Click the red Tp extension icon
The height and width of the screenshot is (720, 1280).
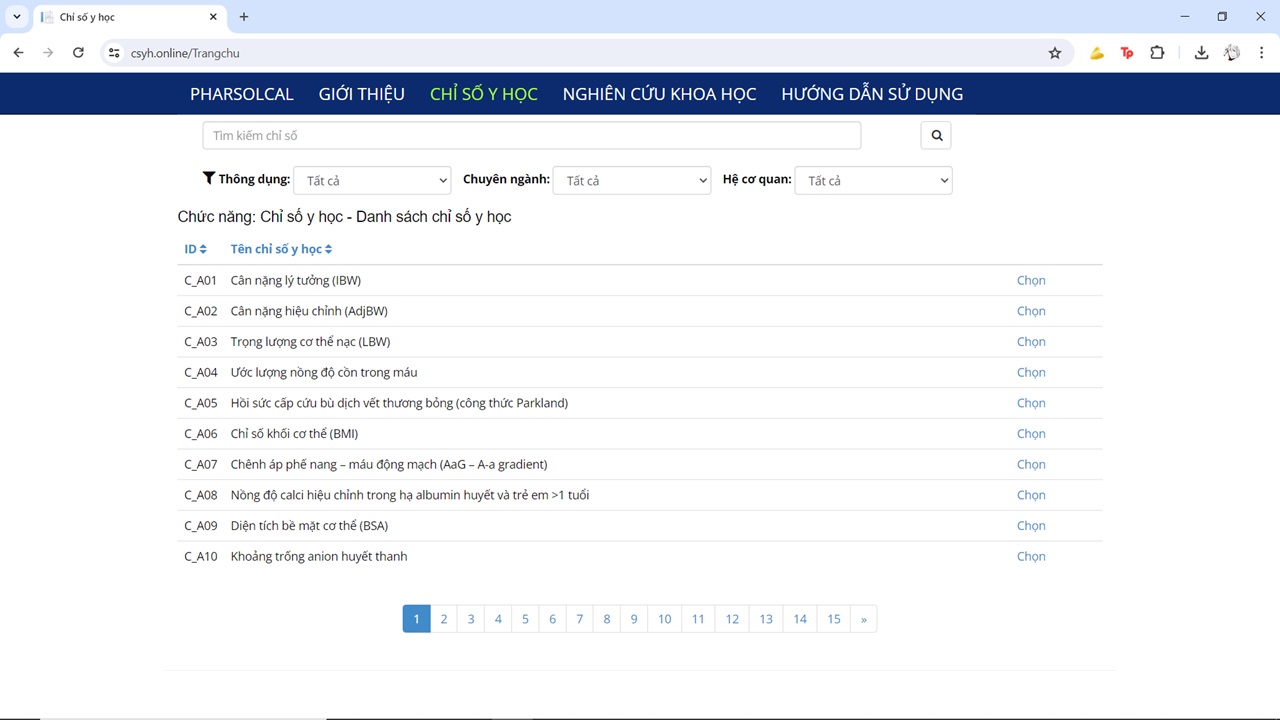[1127, 53]
